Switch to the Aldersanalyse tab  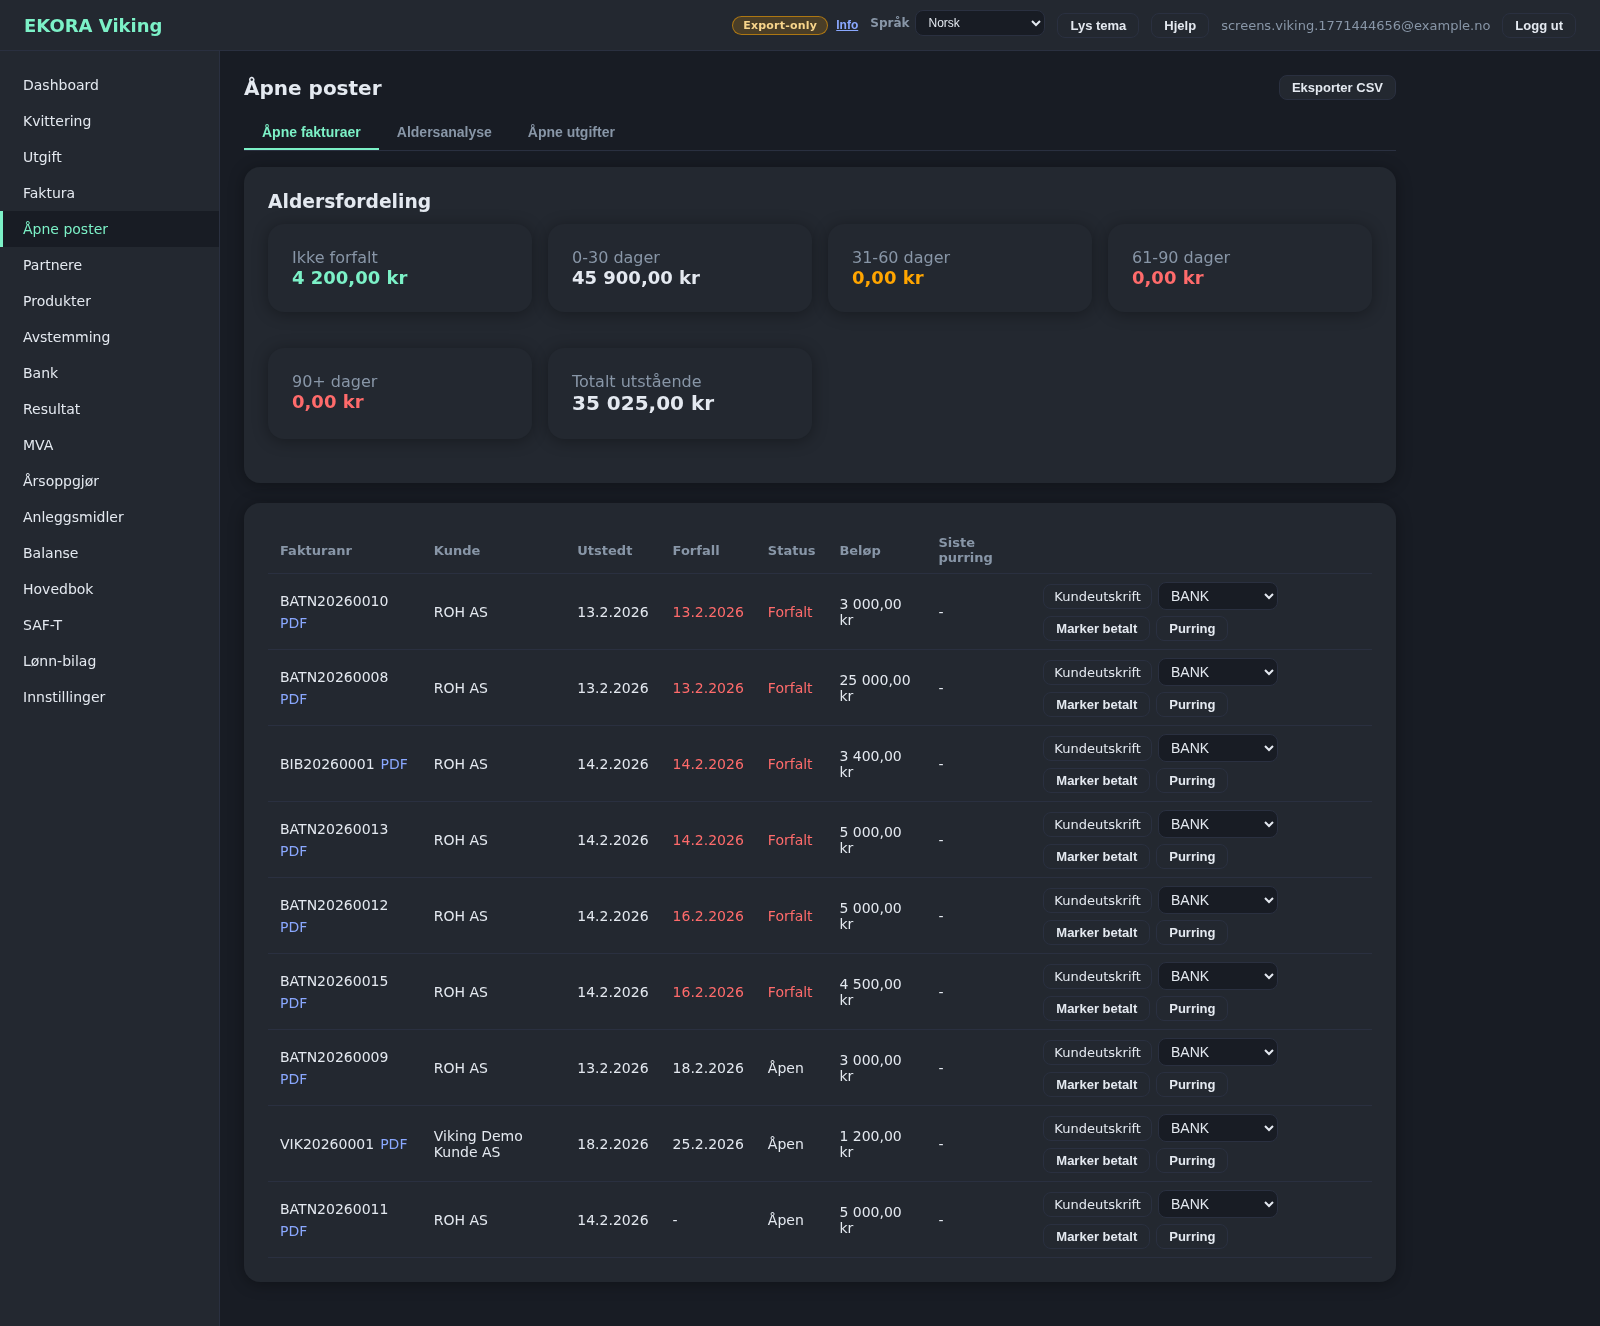444,132
